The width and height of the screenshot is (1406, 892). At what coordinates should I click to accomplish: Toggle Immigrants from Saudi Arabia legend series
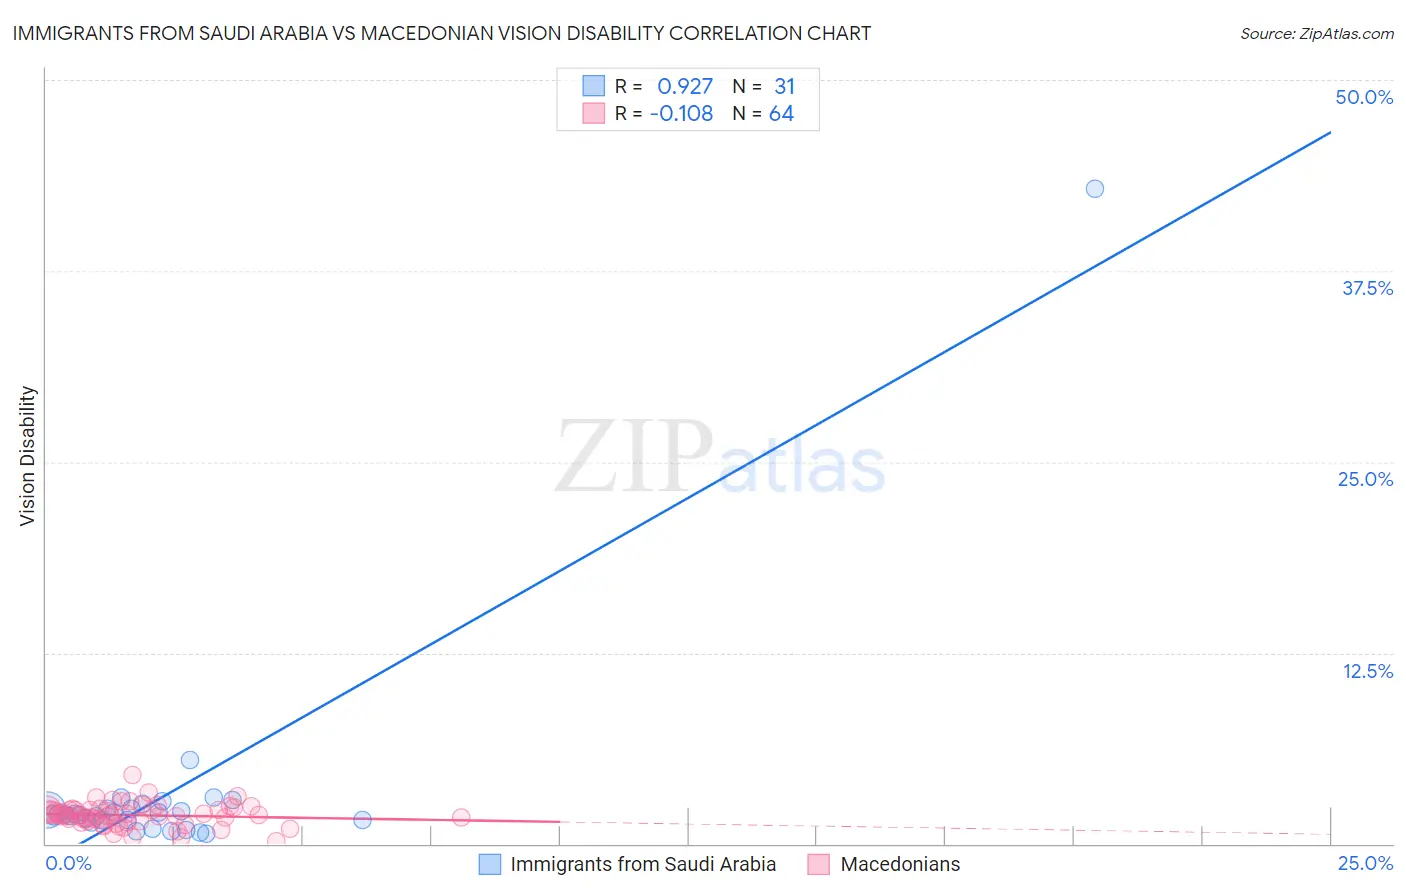click(x=627, y=864)
